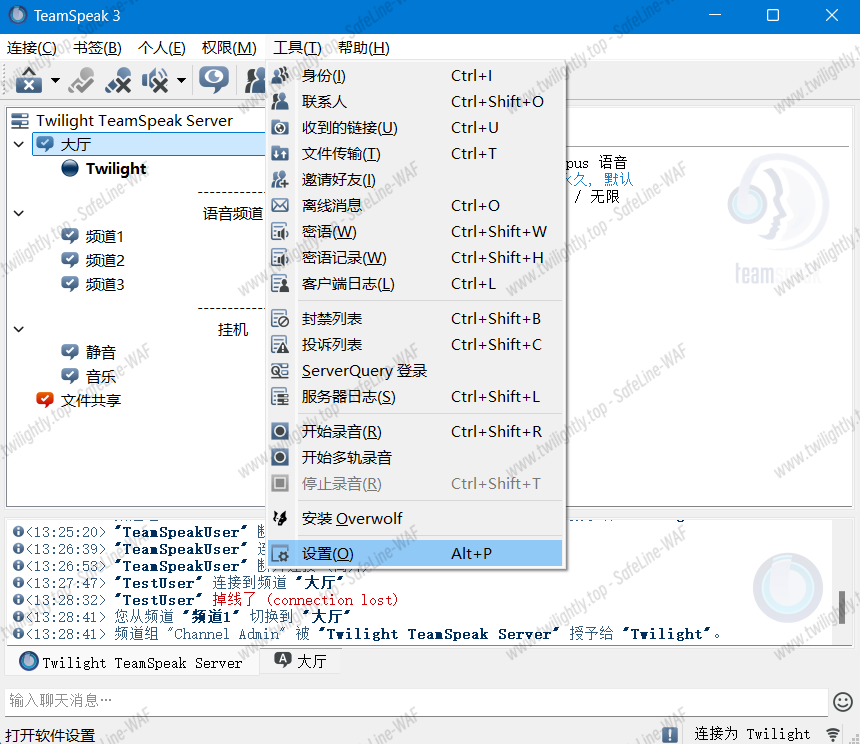Click the emoji smiley icon beside chat input
860x744 pixels.
pos(843,702)
